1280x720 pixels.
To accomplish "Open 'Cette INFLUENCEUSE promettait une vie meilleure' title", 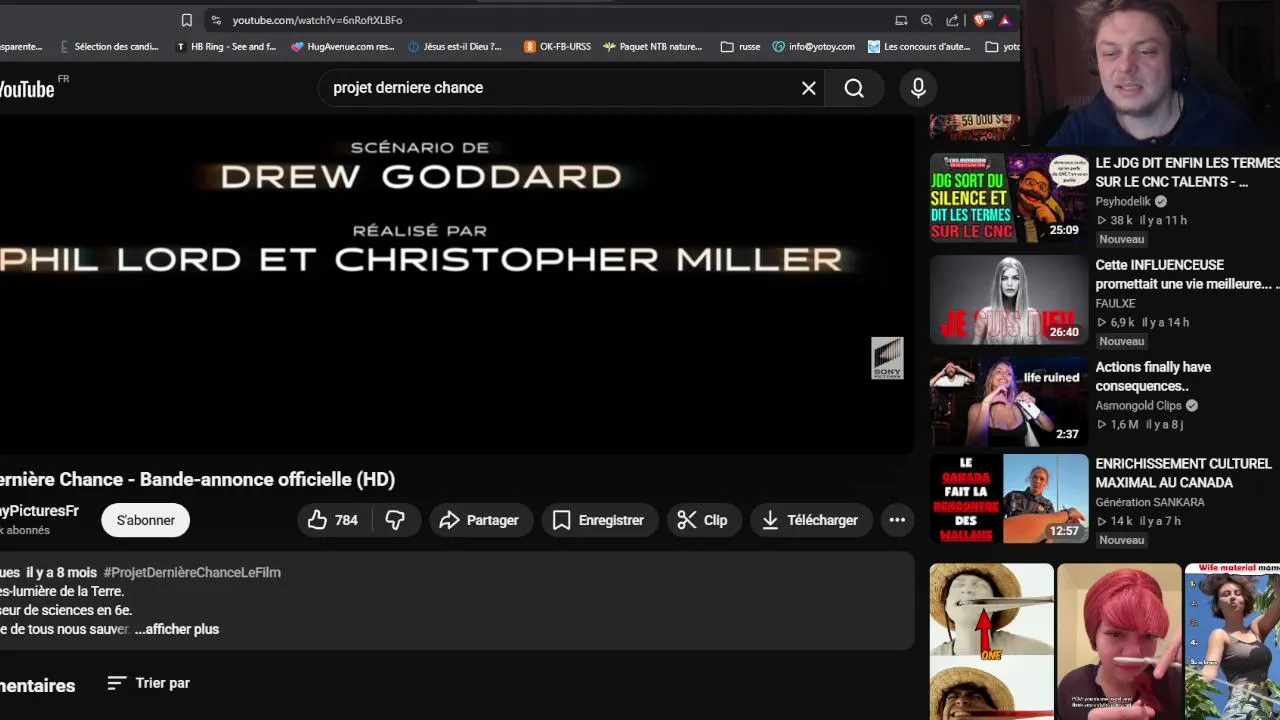I will [x=1187, y=274].
